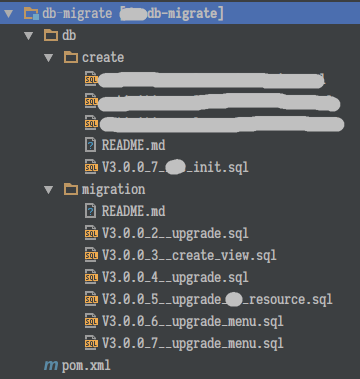This screenshot has height=379, width=360.
Task: Select README.md in the migration folder
Action: click(x=133, y=211)
